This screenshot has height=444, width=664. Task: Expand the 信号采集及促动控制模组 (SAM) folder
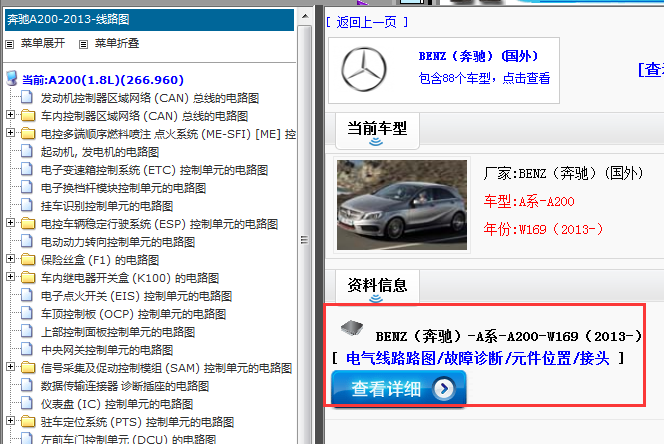11,366
